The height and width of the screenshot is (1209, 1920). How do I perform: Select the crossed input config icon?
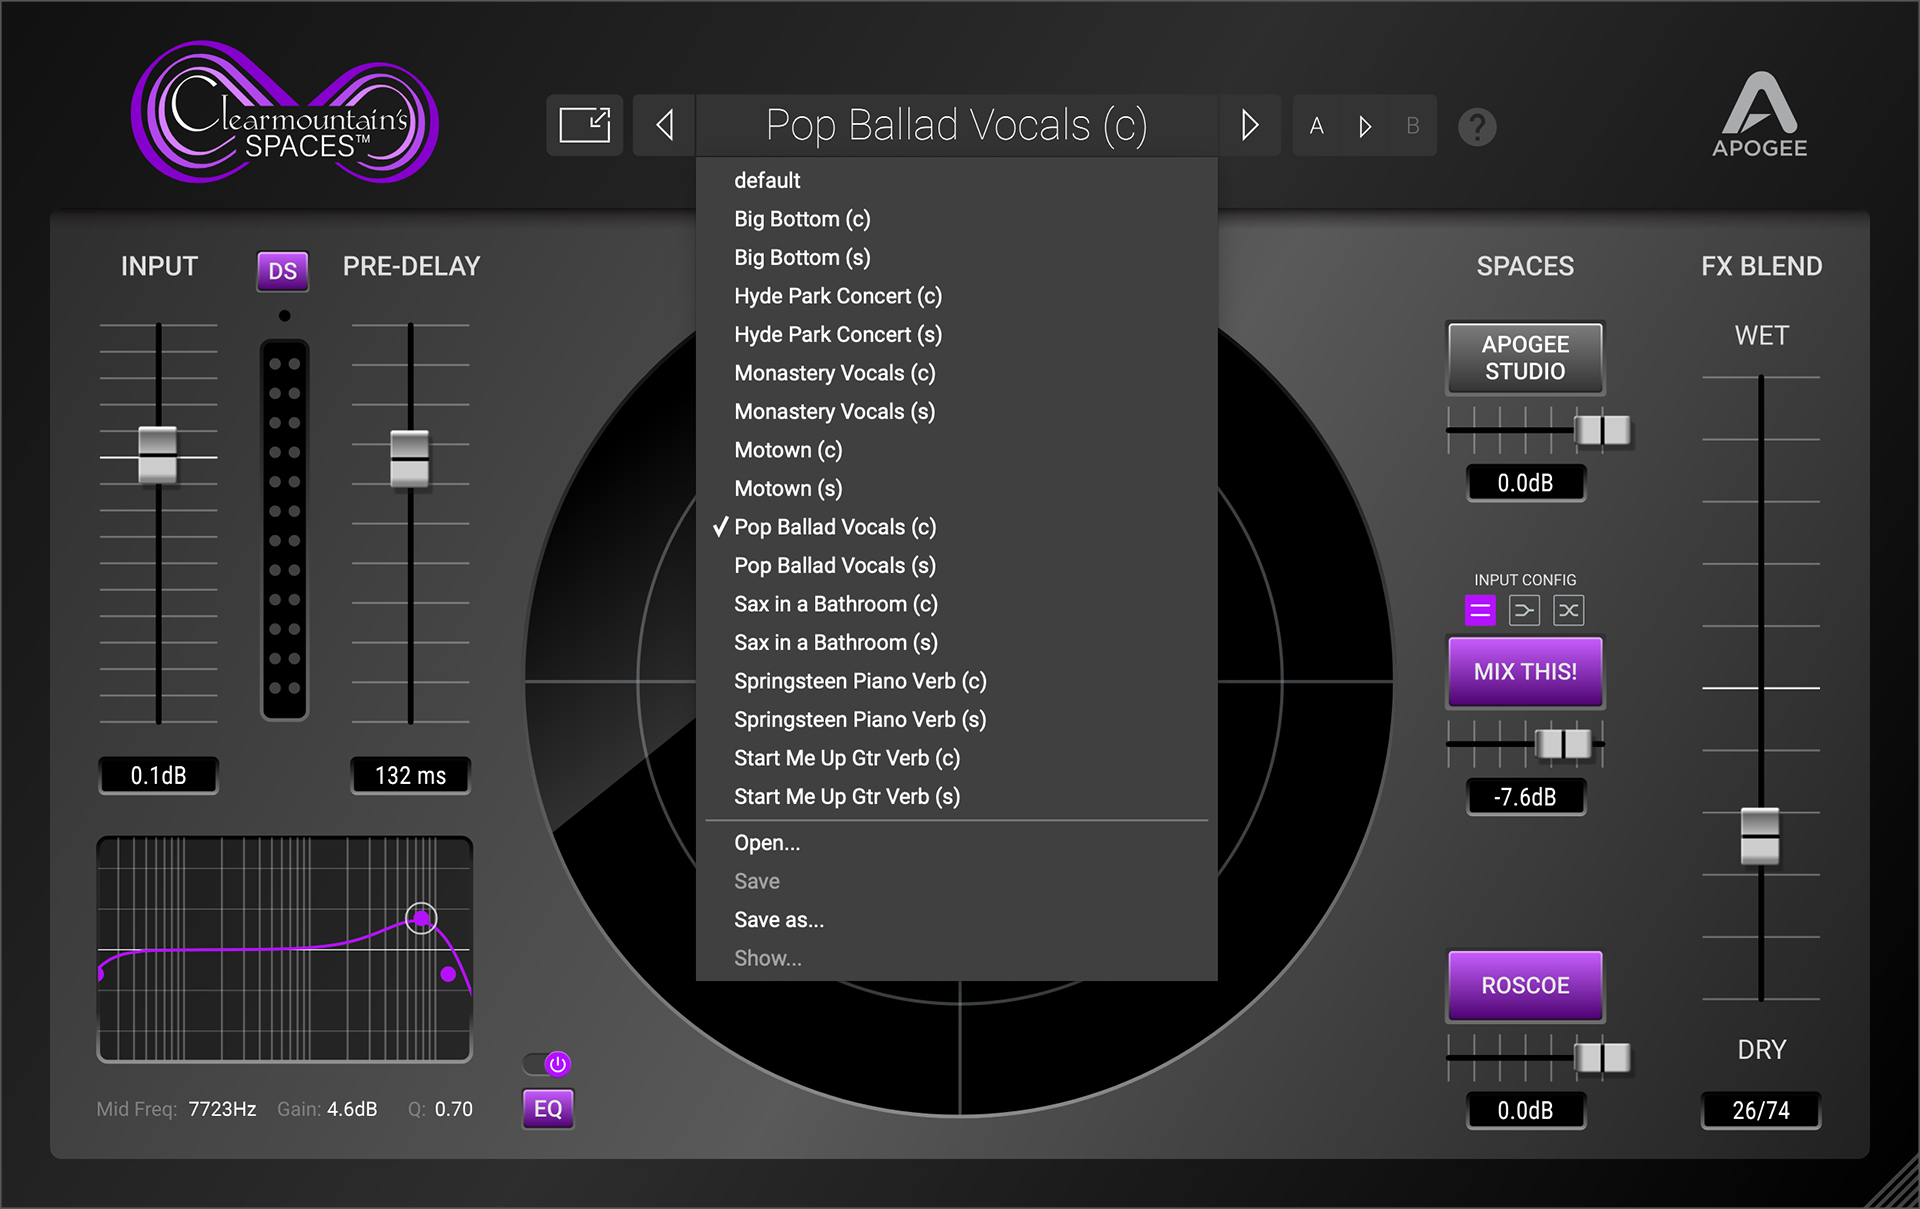pos(1568,610)
